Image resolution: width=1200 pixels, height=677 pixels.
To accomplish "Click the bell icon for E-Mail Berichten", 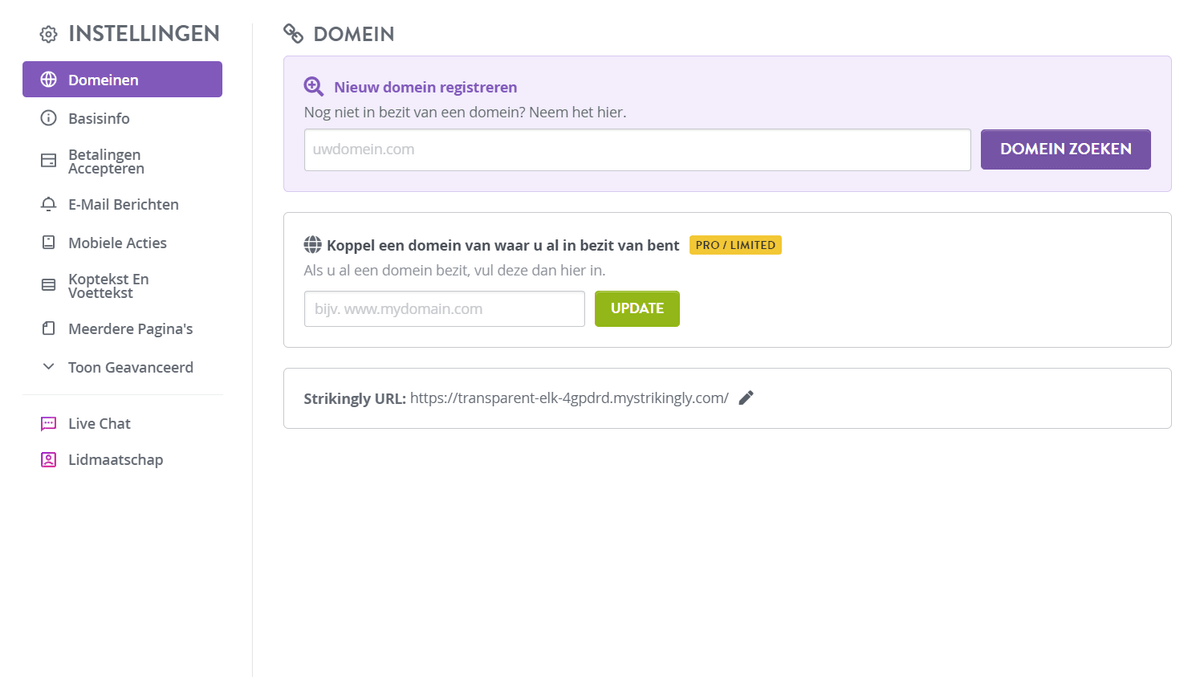I will 48,204.
